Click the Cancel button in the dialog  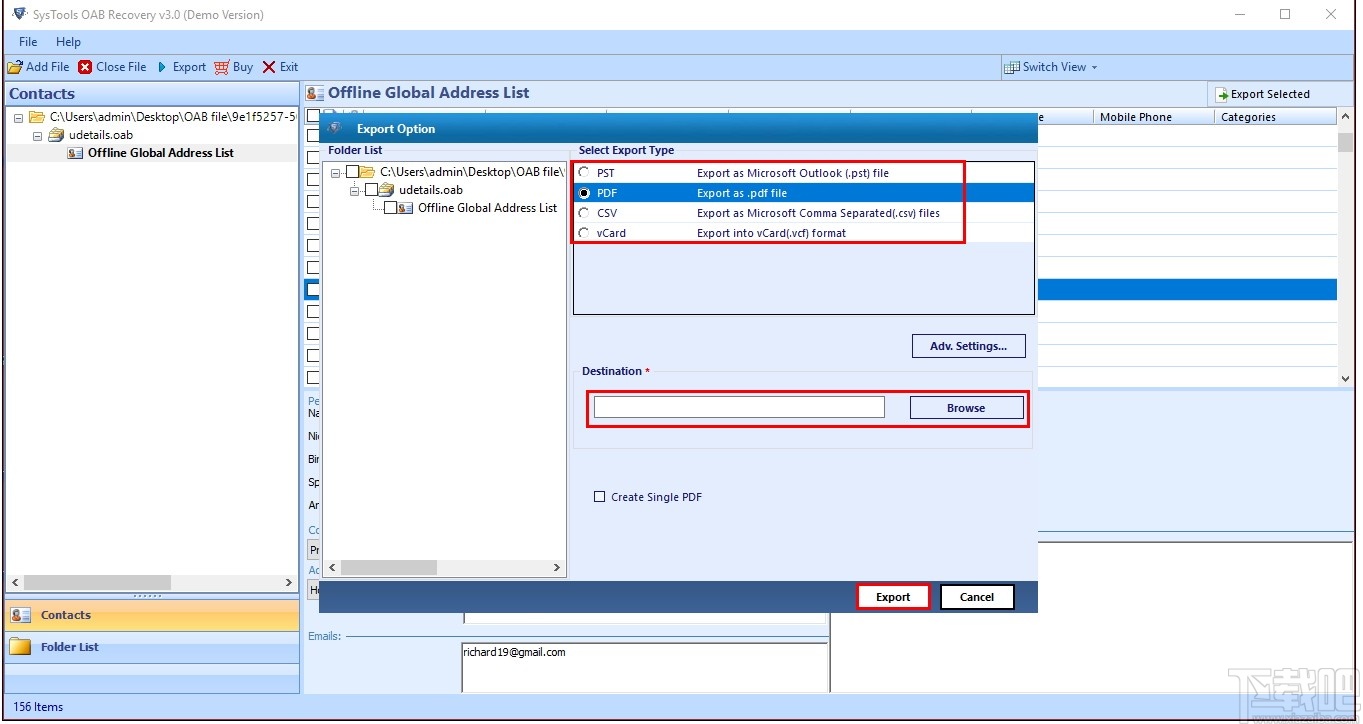point(977,597)
